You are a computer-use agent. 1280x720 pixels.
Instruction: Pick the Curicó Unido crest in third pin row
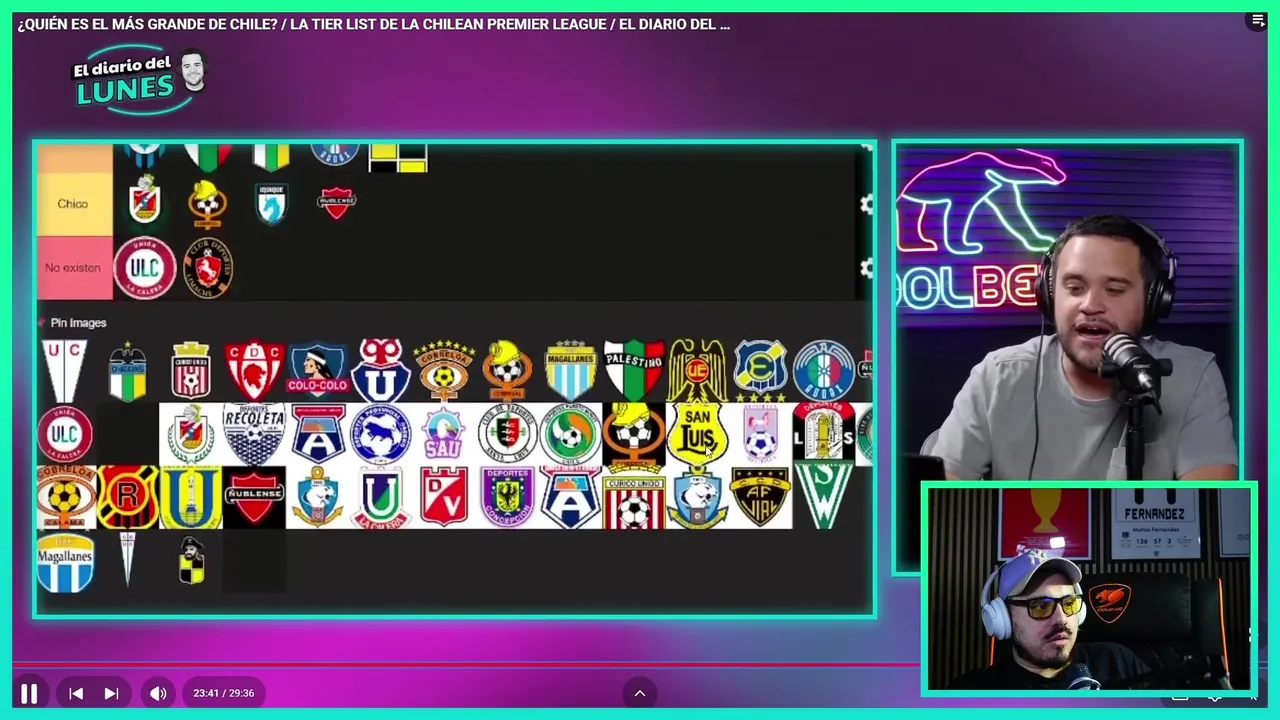[x=634, y=497]
